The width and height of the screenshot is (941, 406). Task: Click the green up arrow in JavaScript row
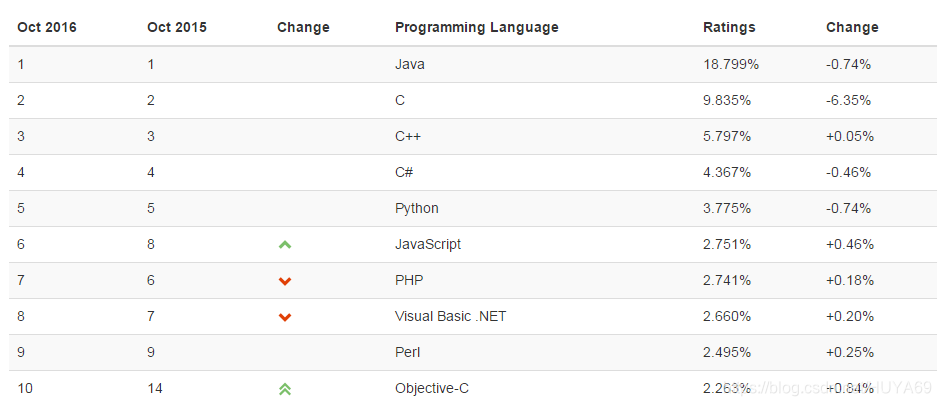pos(285,245)
